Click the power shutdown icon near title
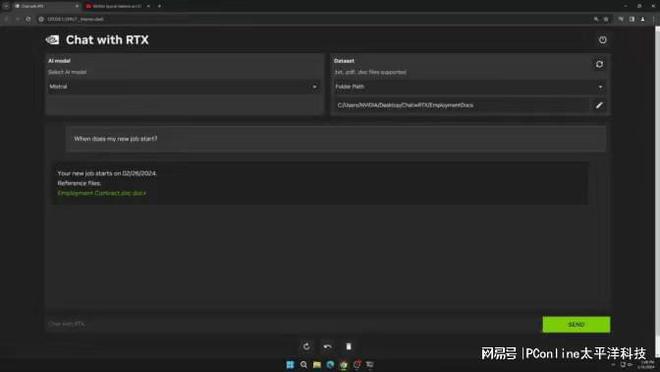 [x=602, y=40]
